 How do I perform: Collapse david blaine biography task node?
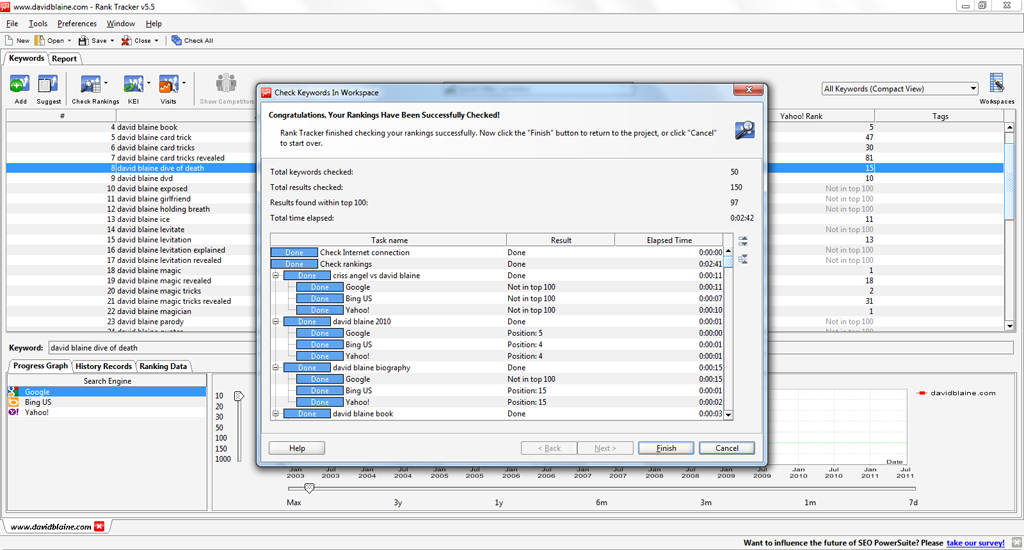click(x=276, y=368)
